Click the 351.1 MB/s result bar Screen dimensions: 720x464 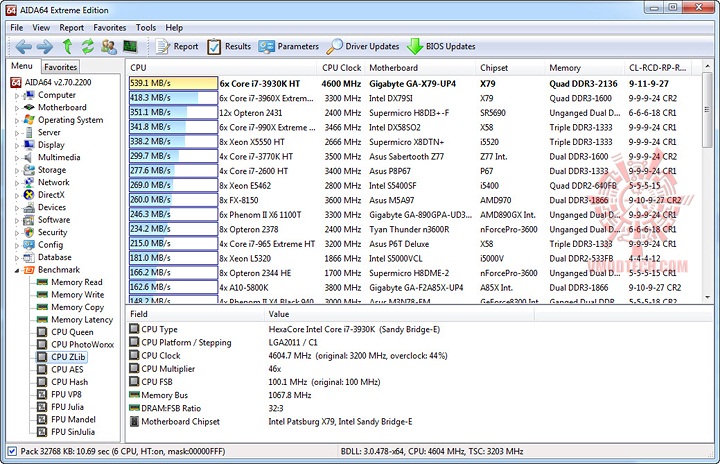(x=173, y=112)
